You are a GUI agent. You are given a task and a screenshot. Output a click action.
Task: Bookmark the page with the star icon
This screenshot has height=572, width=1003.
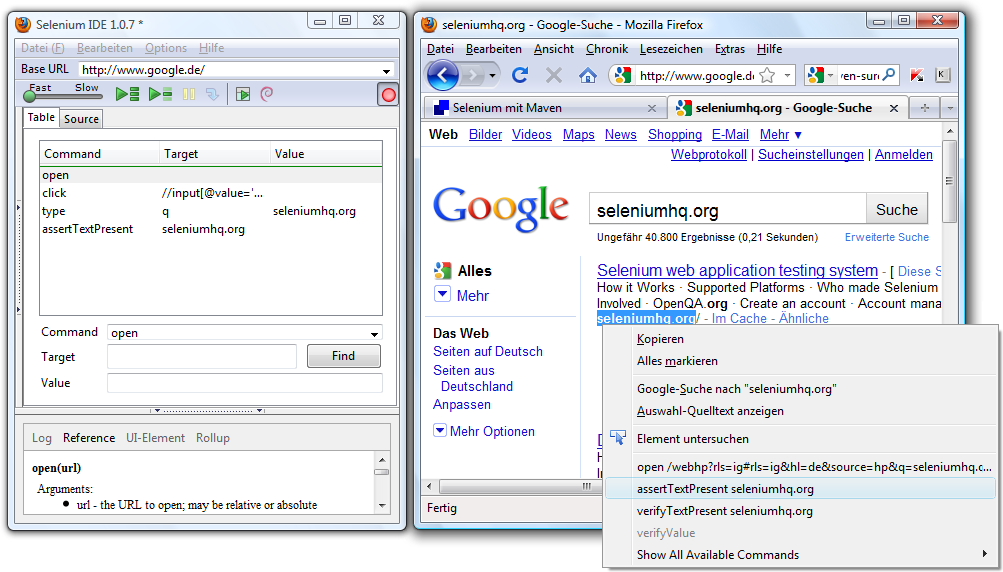pos(767,75)
